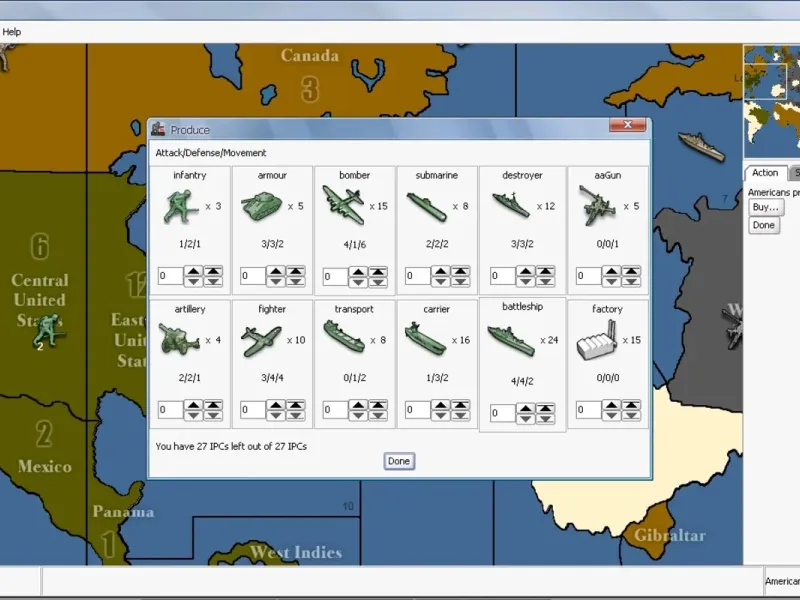
Task: Click the destroyer ship unit icon
Action: pyautogui.click(x=511, y=205)
